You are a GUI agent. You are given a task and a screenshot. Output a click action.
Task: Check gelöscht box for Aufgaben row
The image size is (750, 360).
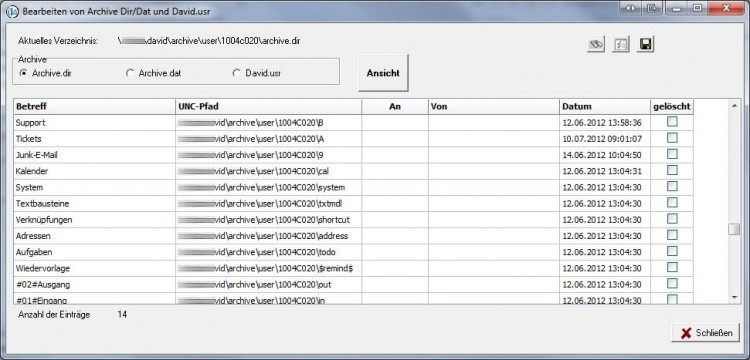(x=672, y=251)
